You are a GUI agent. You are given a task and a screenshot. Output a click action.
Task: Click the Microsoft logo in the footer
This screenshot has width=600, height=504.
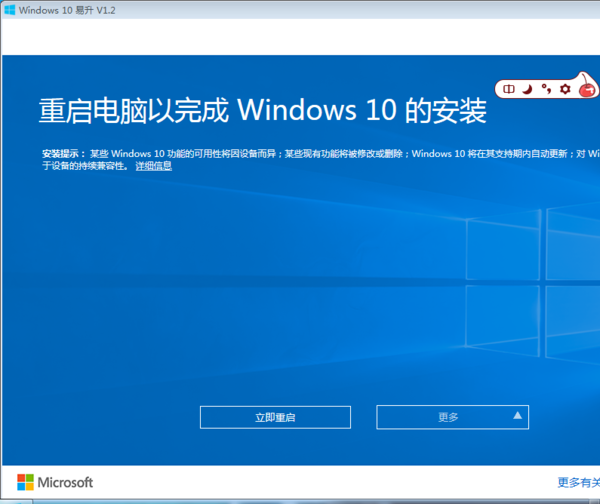coord(55,482)
